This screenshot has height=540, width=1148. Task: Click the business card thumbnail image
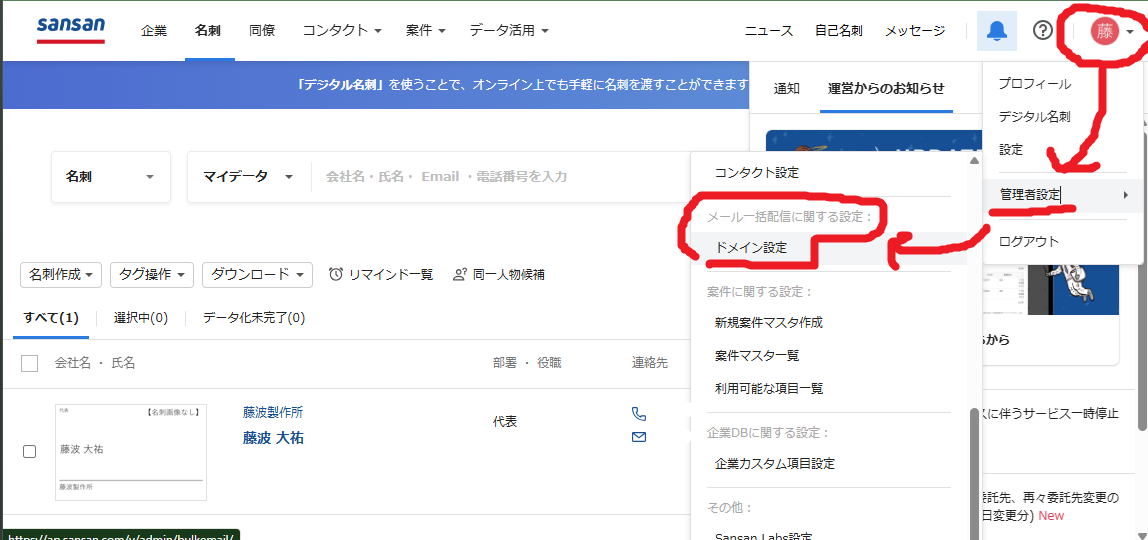(131, 451)
